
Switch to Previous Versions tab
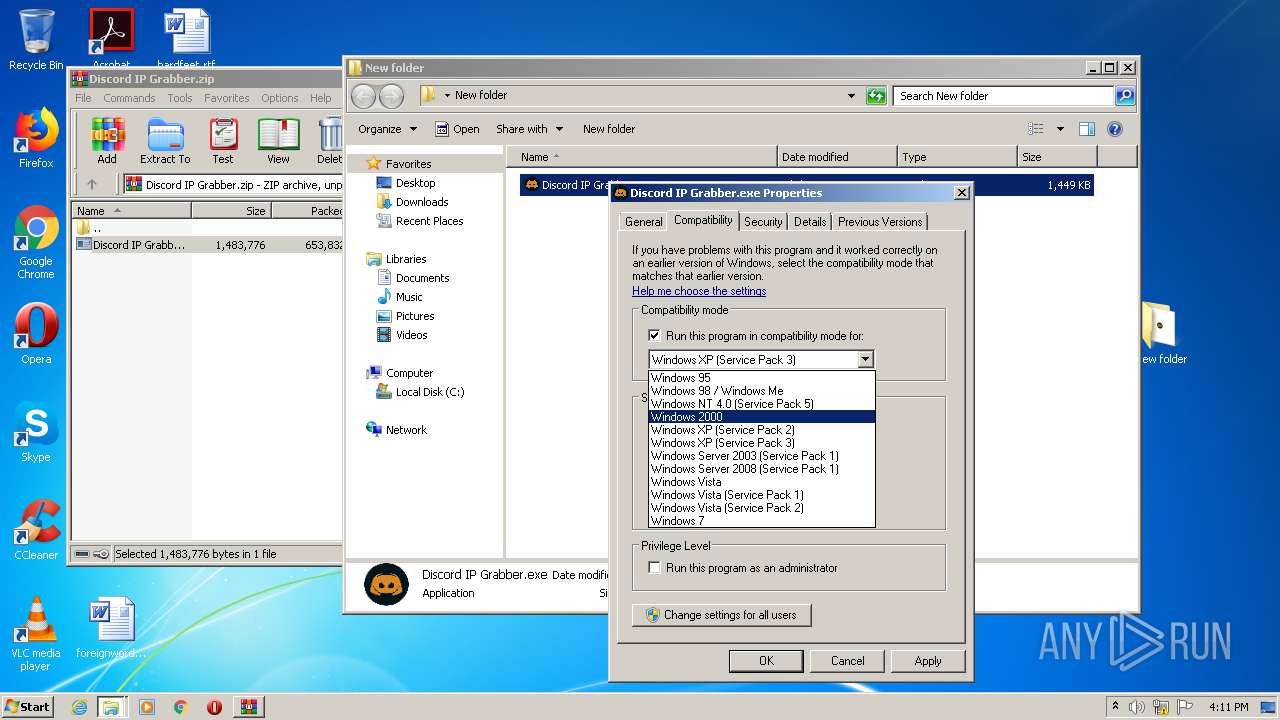coord(880,222)
